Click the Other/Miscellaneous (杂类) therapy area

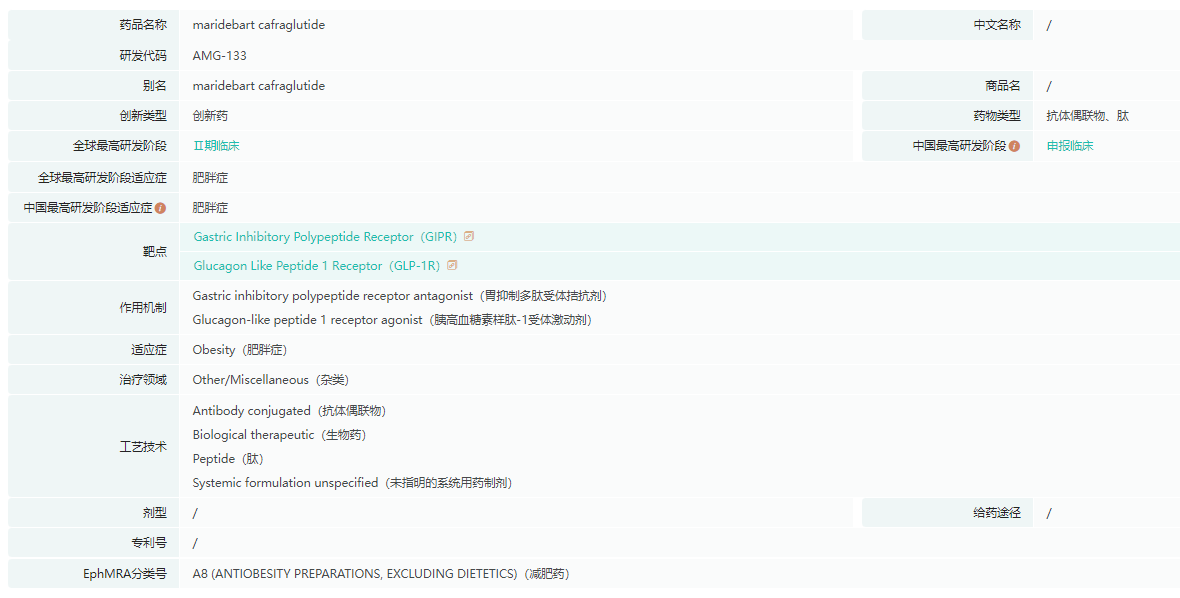(x=270, y=380)
